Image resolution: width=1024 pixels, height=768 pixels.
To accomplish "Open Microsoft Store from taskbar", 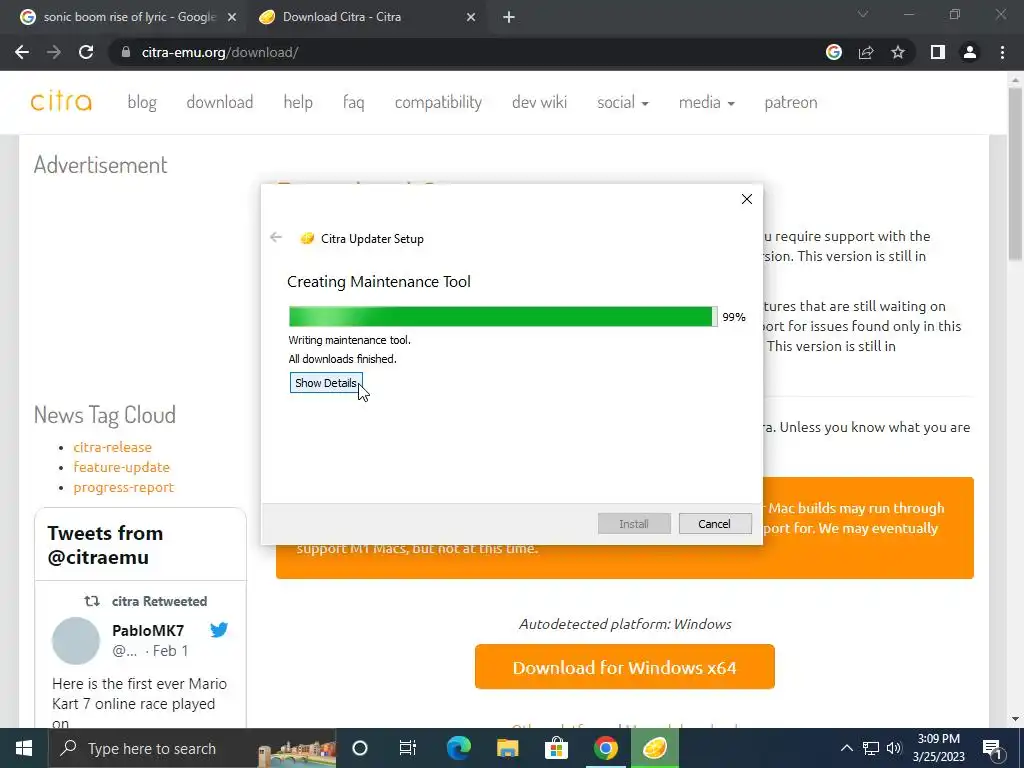I will pos(556,748).
